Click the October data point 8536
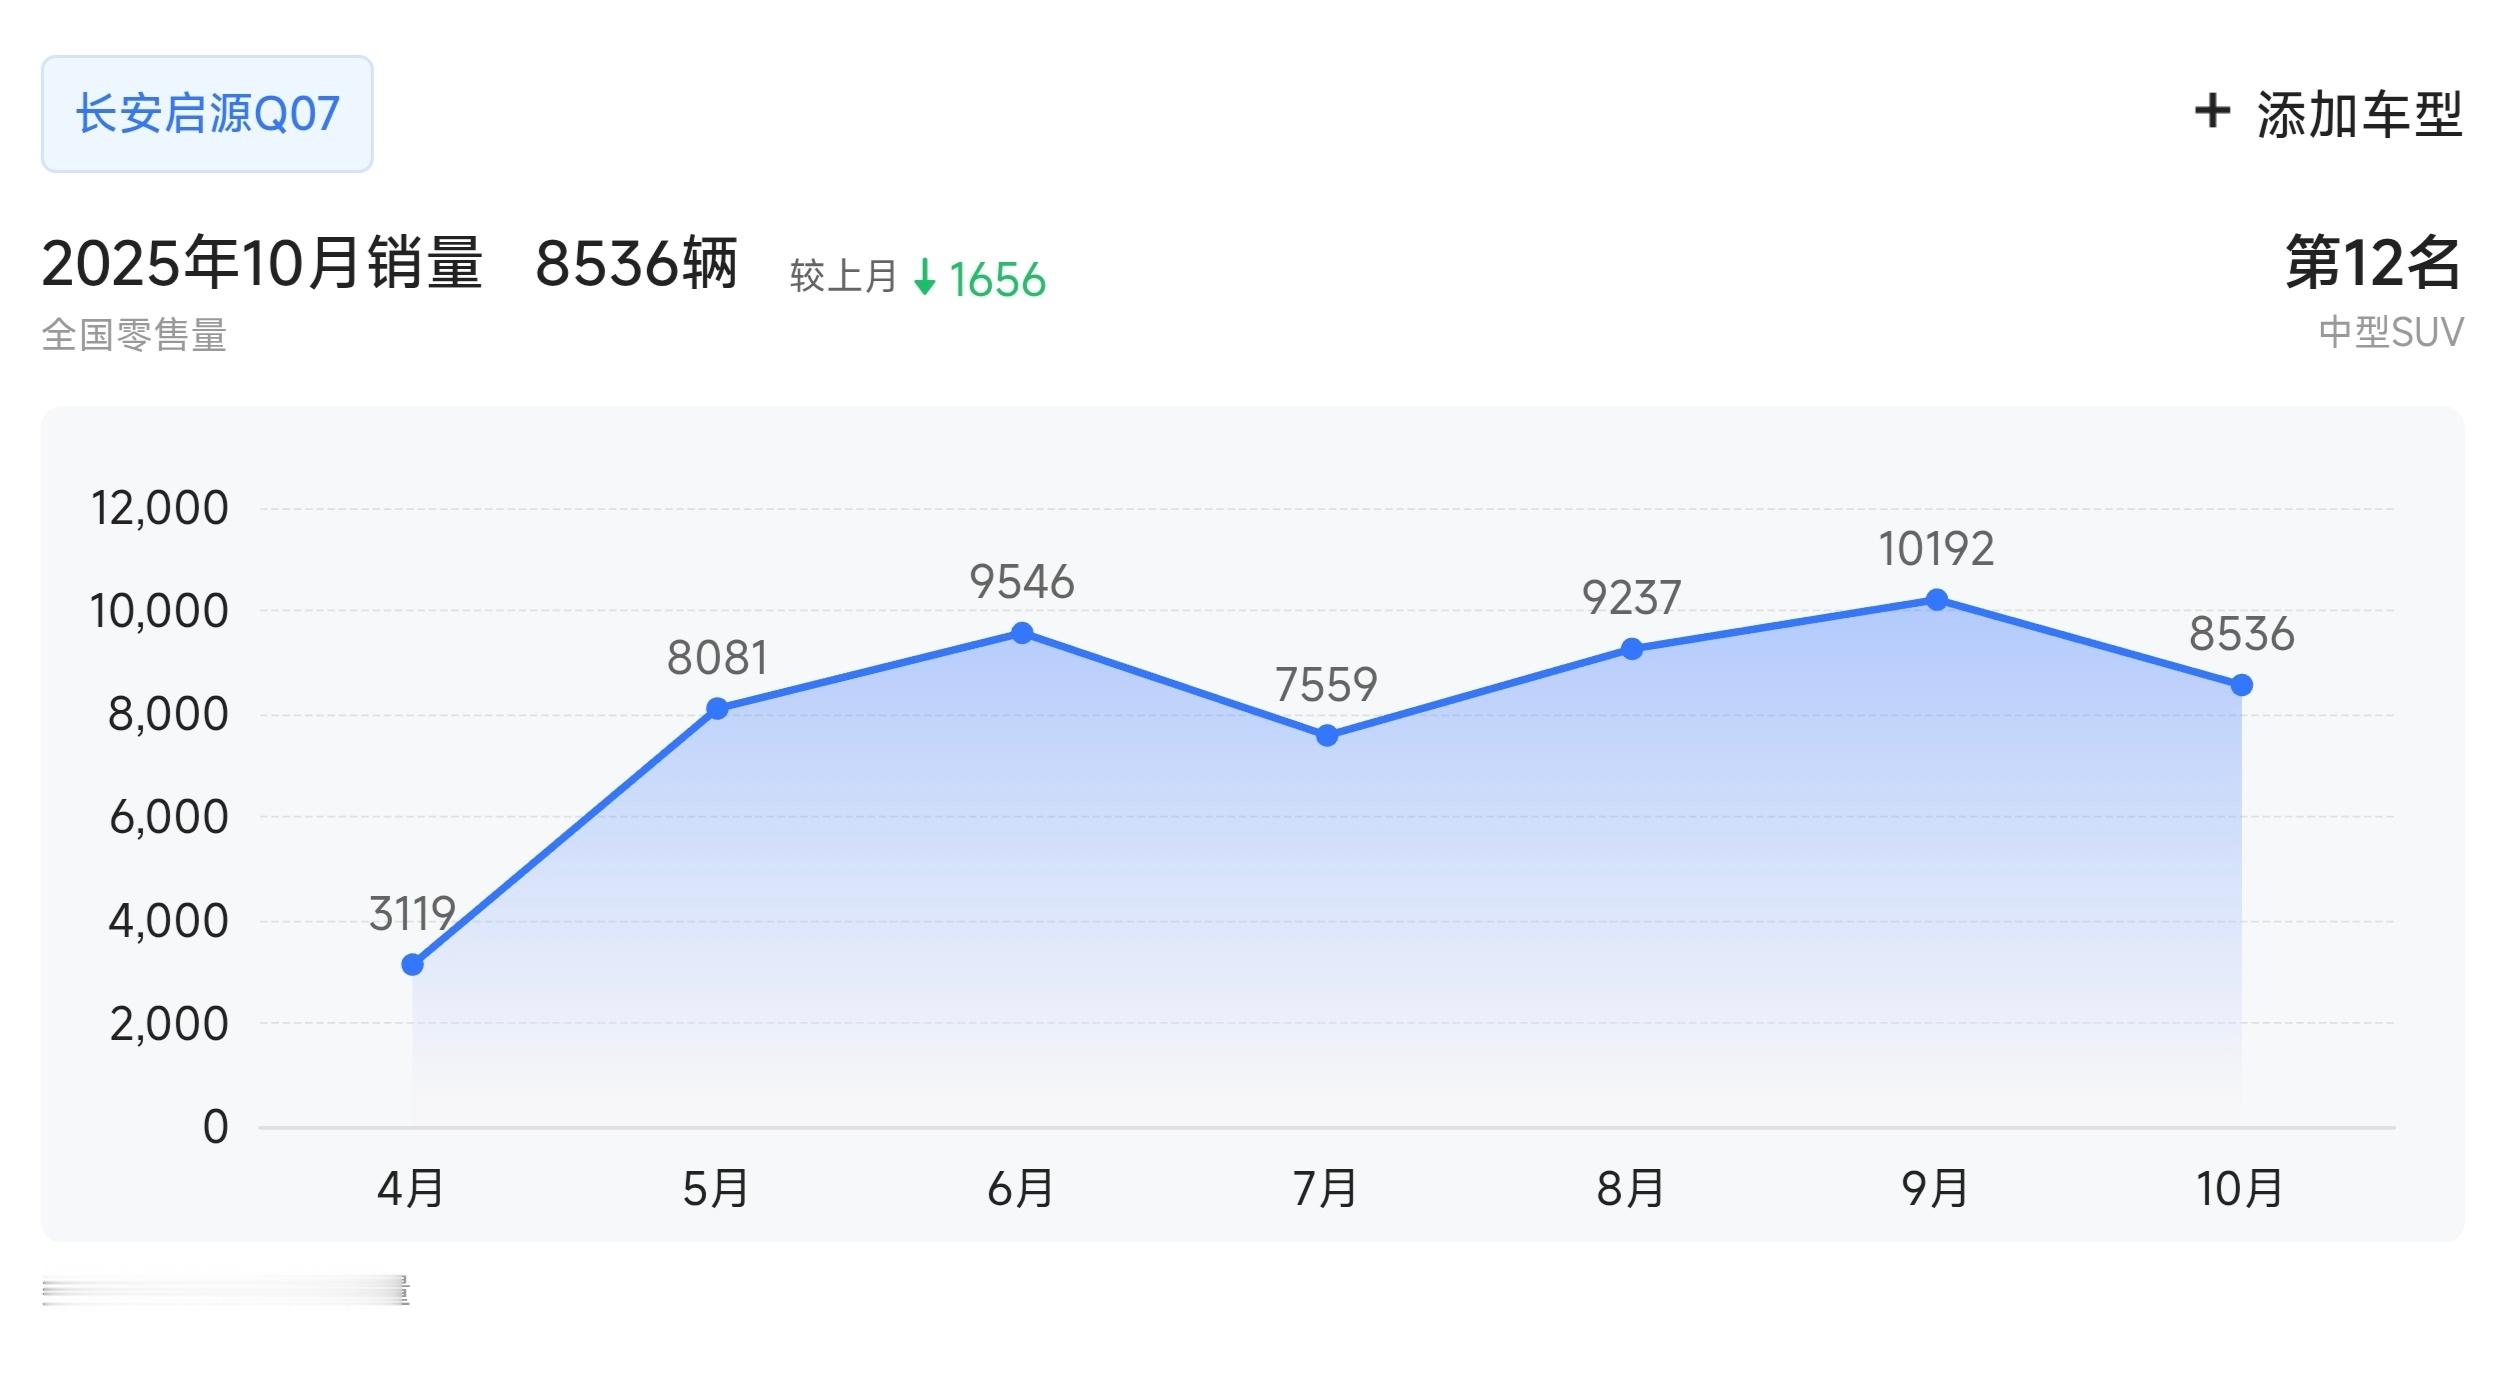2506x1384 pixels. click(x=2241, y=685)
